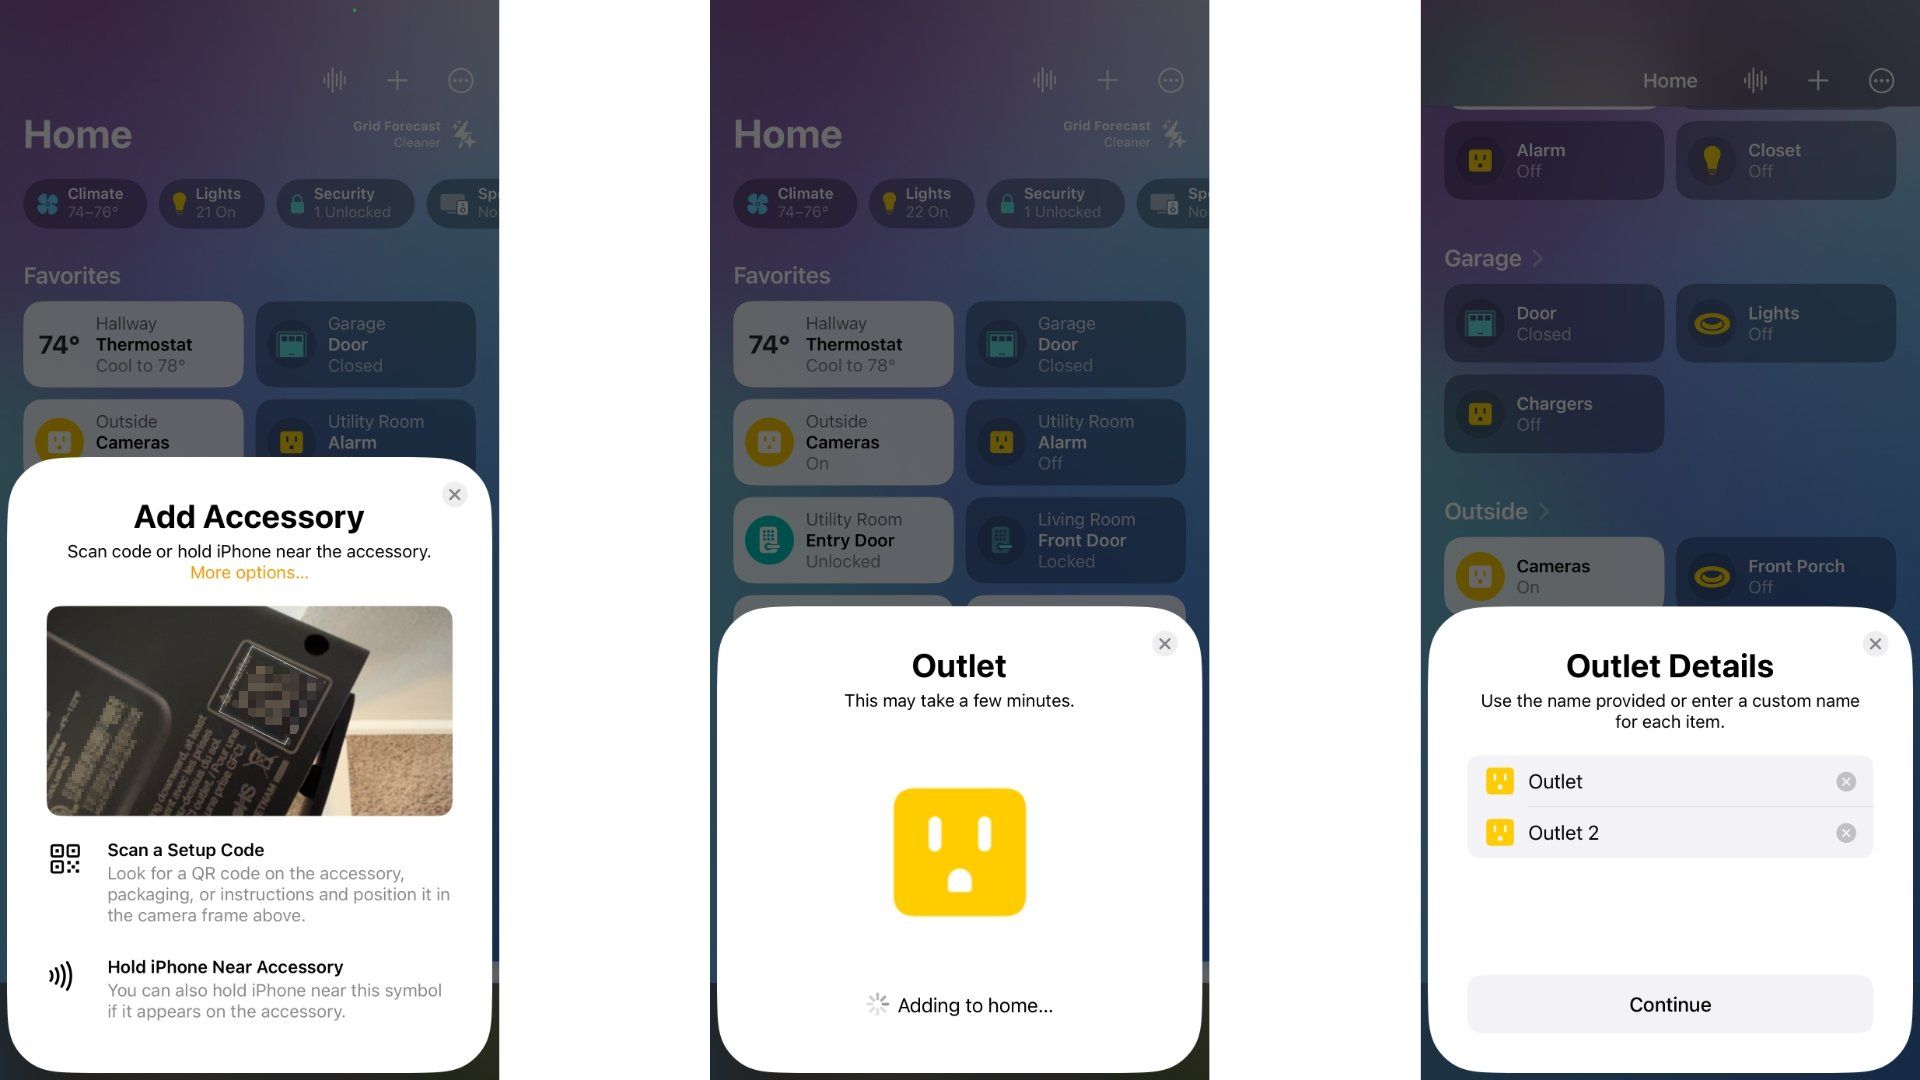Select the Home tab label
The width and height of the screenshot is (1920, 1080).
[1668, 82]
